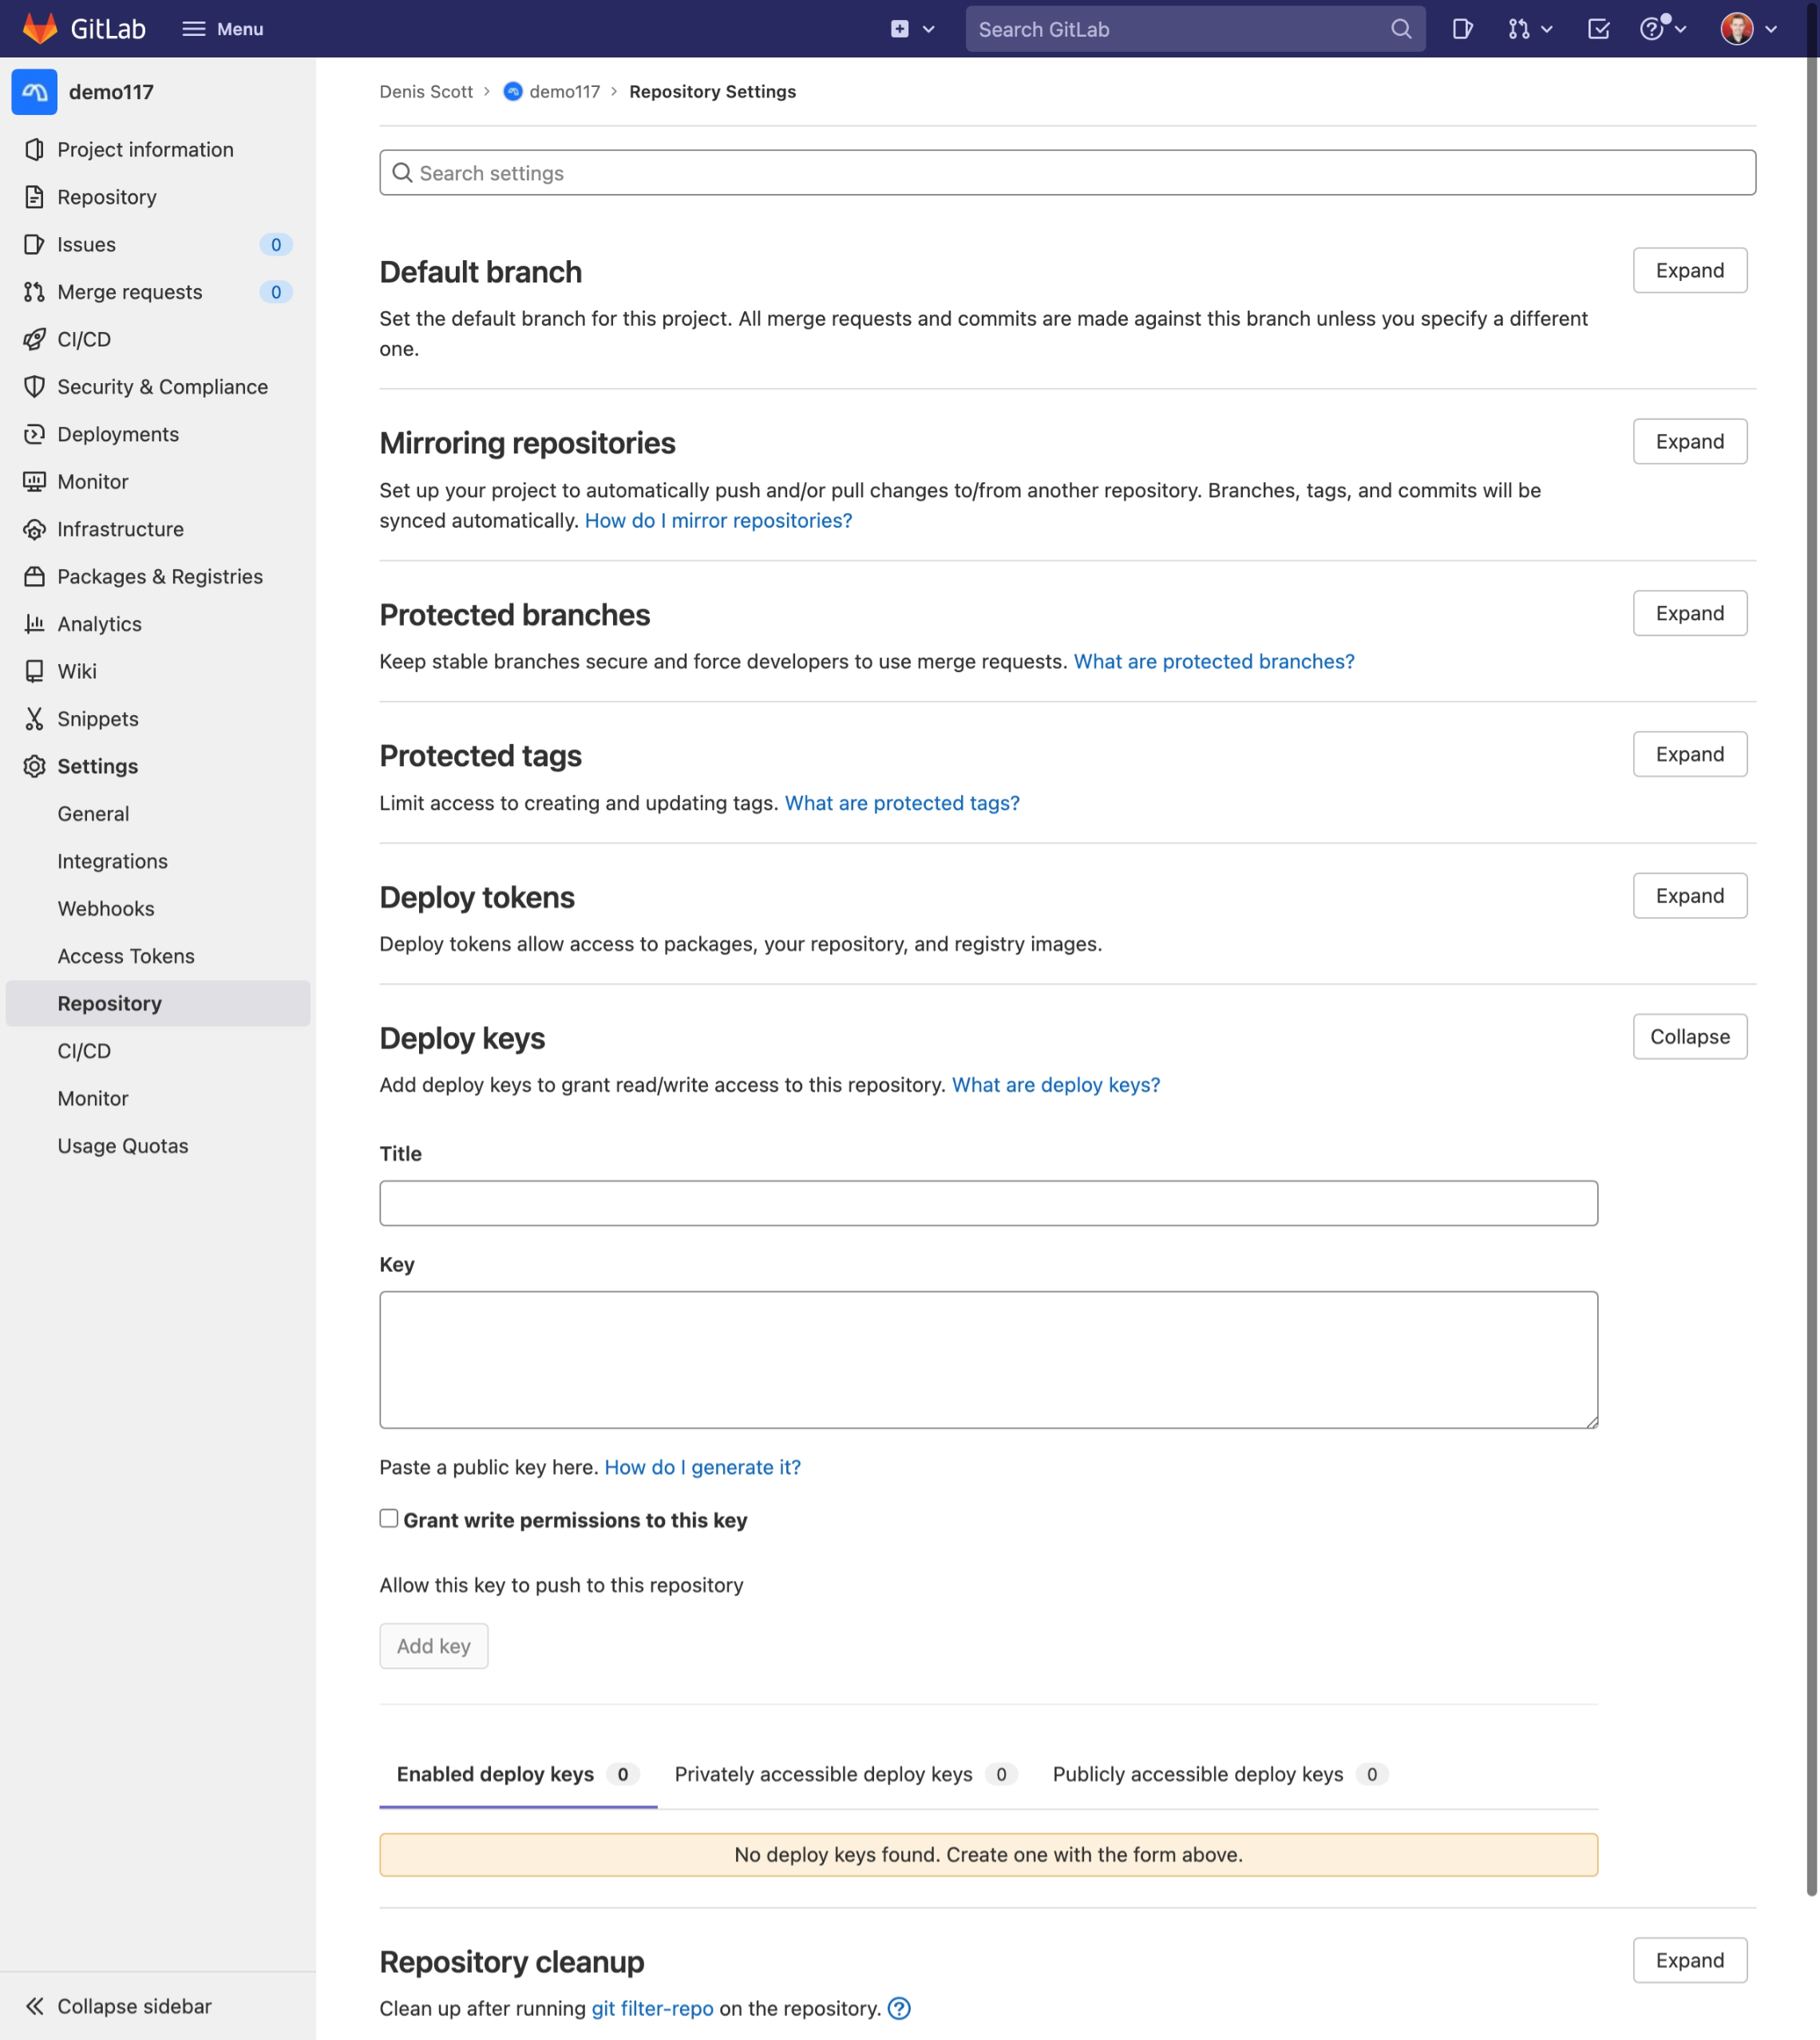This screenshot has height=2040, width=1820.
Task: Switch to Publicly accessible deploy keys tab
Action: click(1218, 1774)
